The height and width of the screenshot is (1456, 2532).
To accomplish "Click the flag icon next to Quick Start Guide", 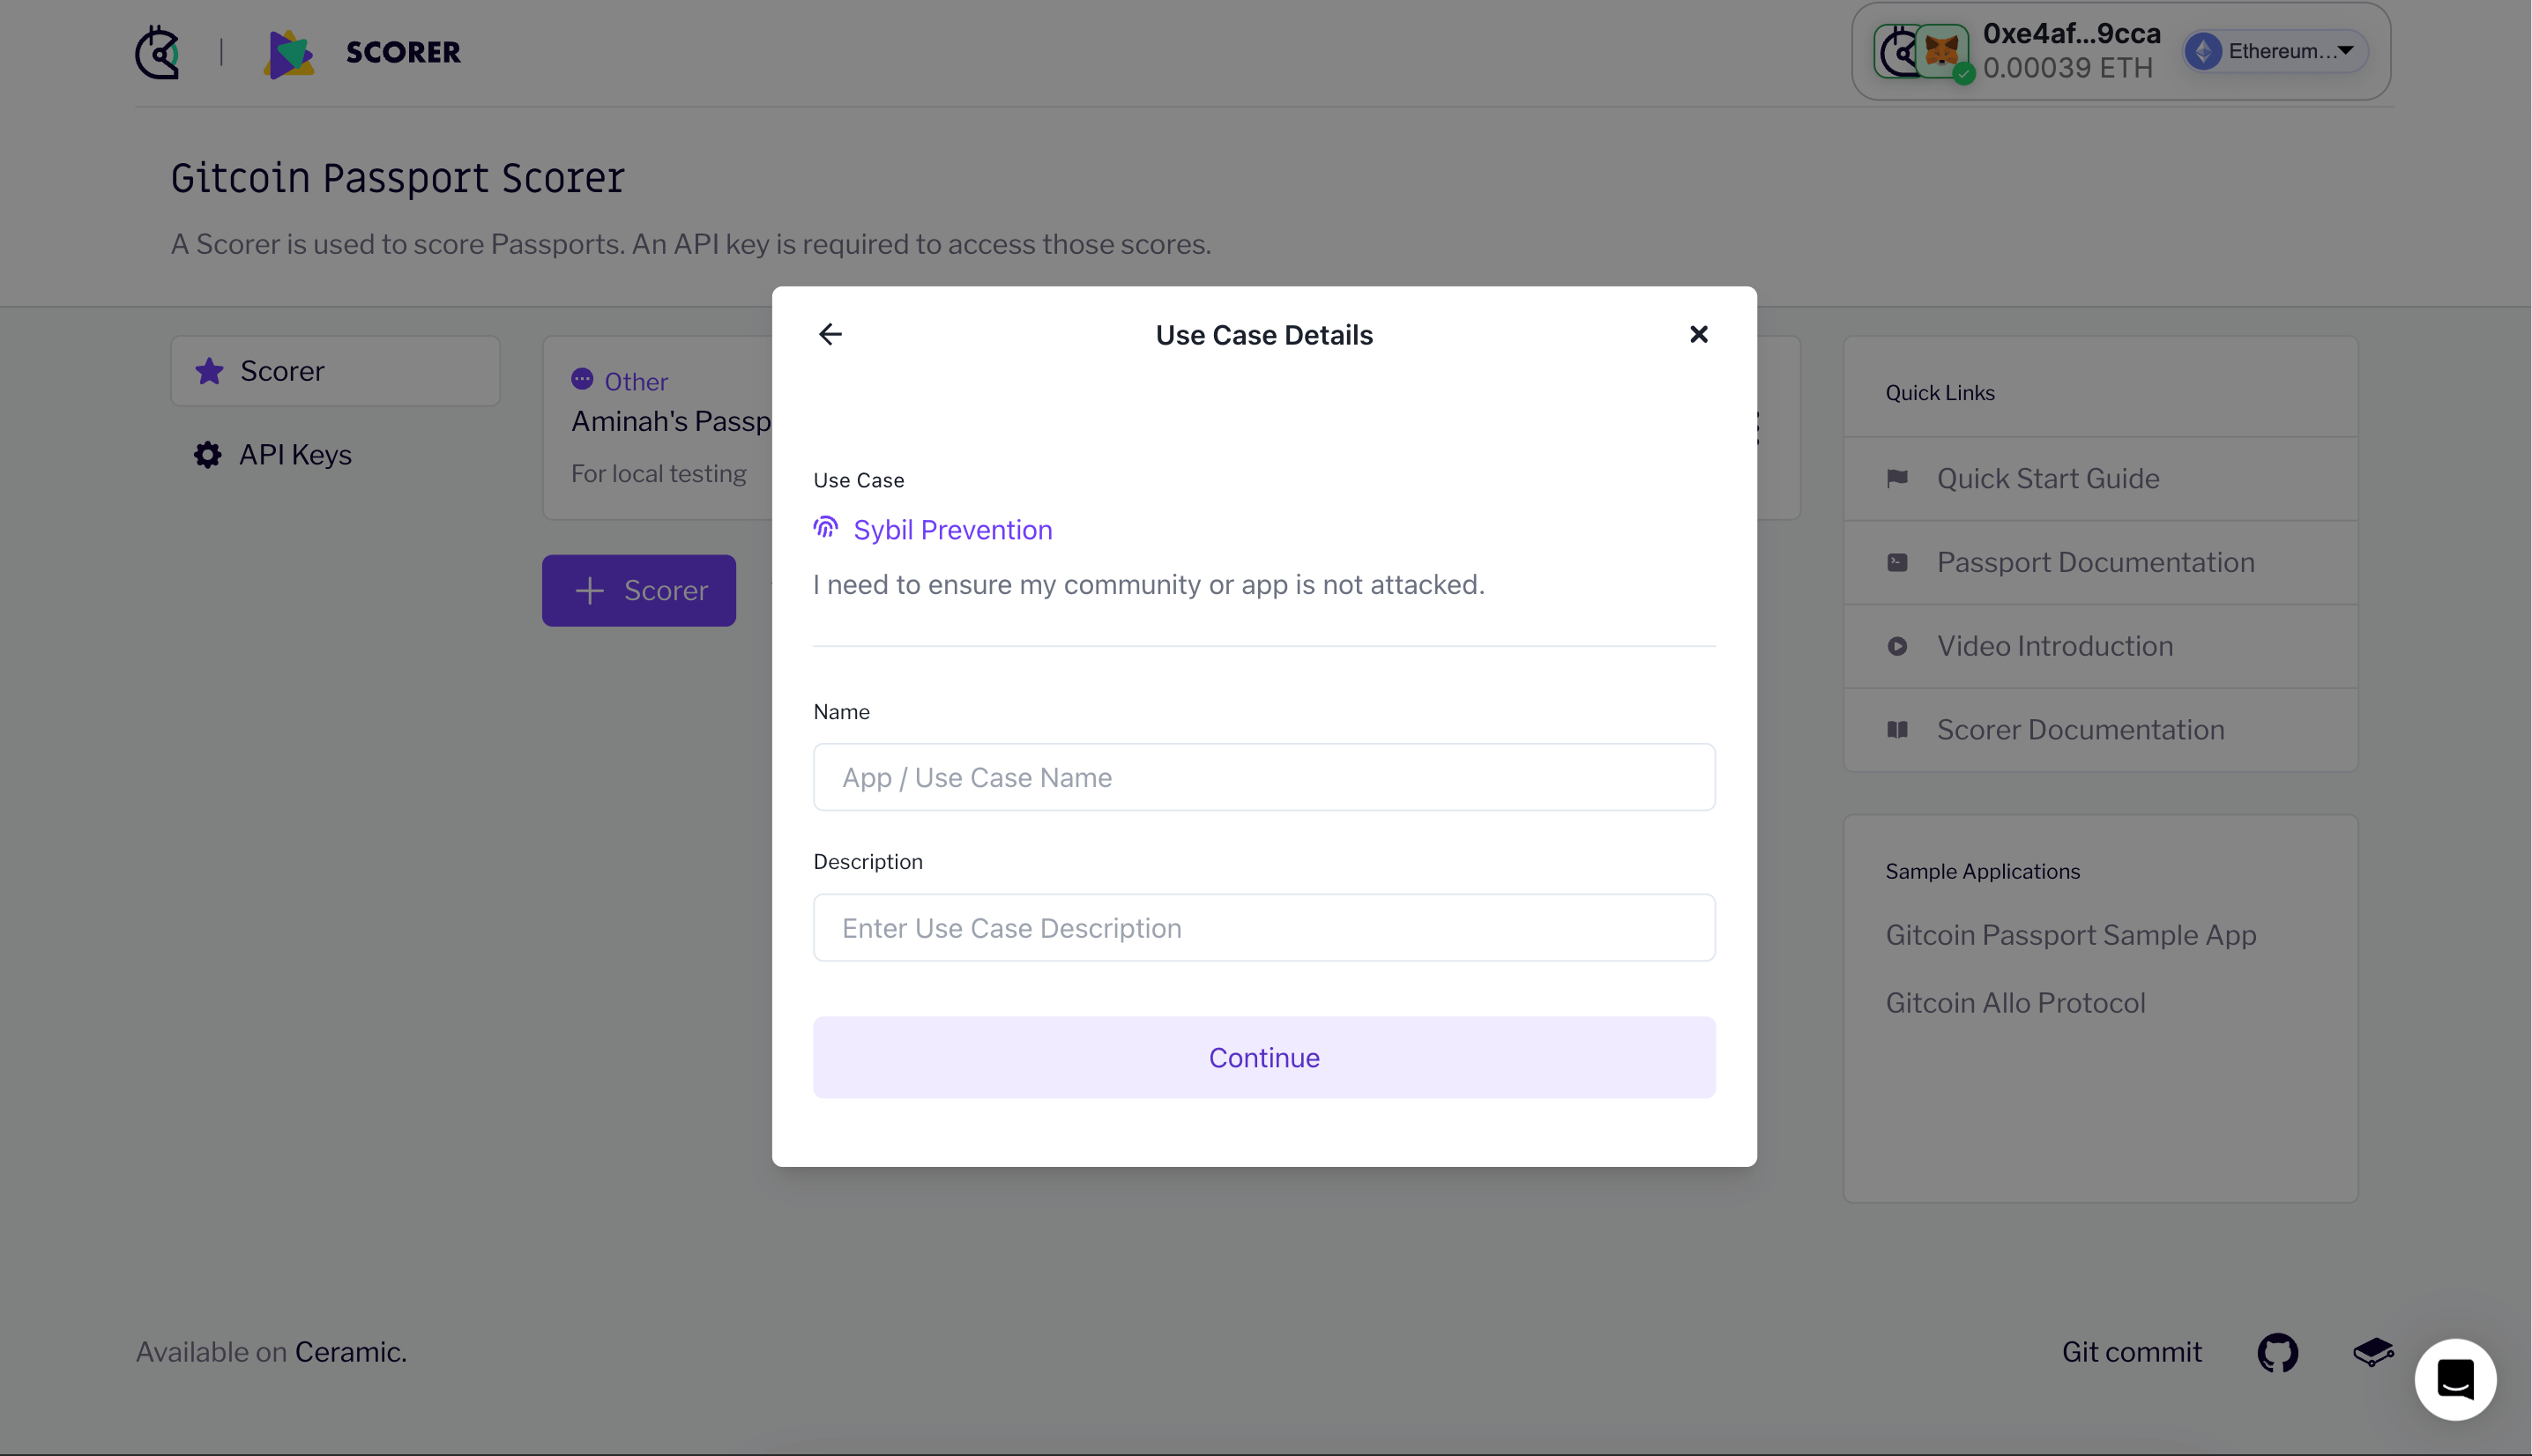I will pos(1897,478).
